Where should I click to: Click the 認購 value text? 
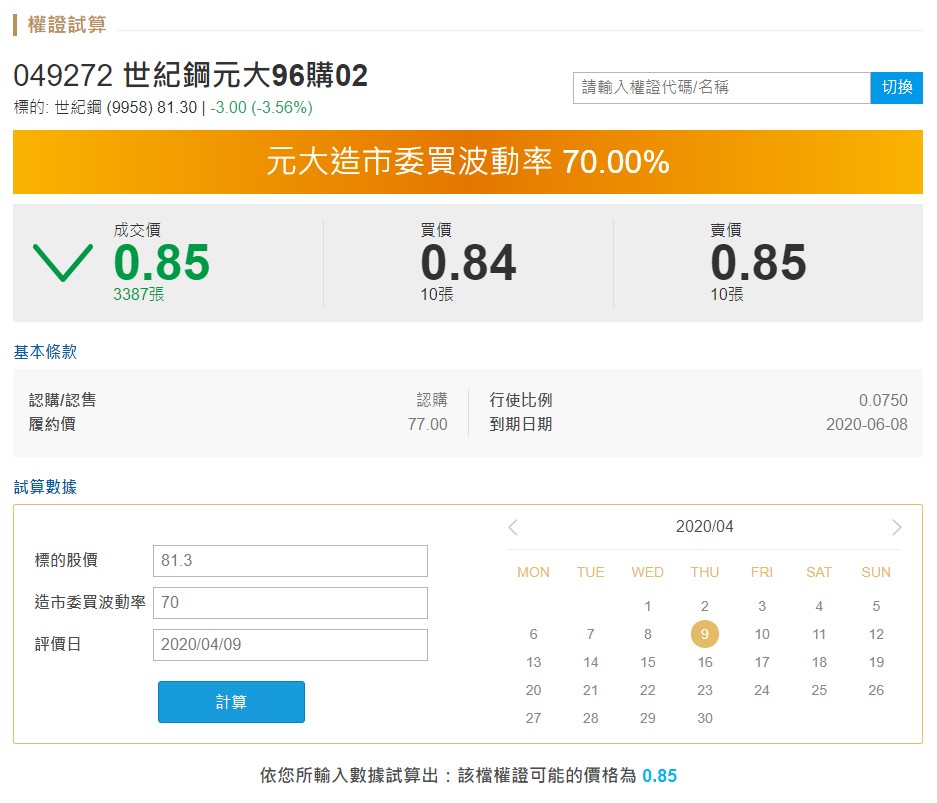pyautogui.click(x=432, y=400)
